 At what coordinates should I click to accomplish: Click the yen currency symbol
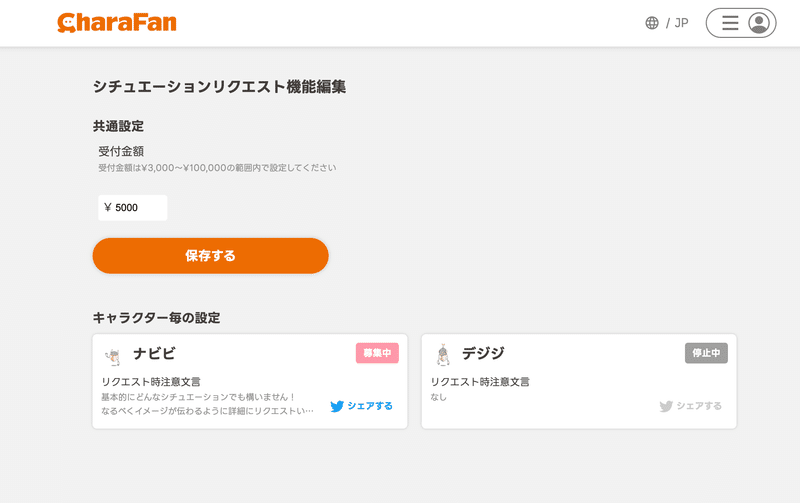[108, 208]
